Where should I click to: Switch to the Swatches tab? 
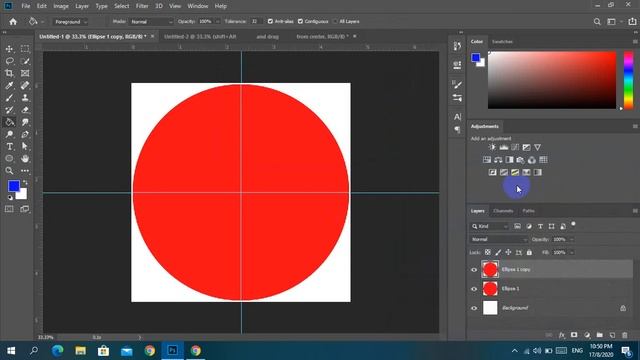[x=502, y=42]
